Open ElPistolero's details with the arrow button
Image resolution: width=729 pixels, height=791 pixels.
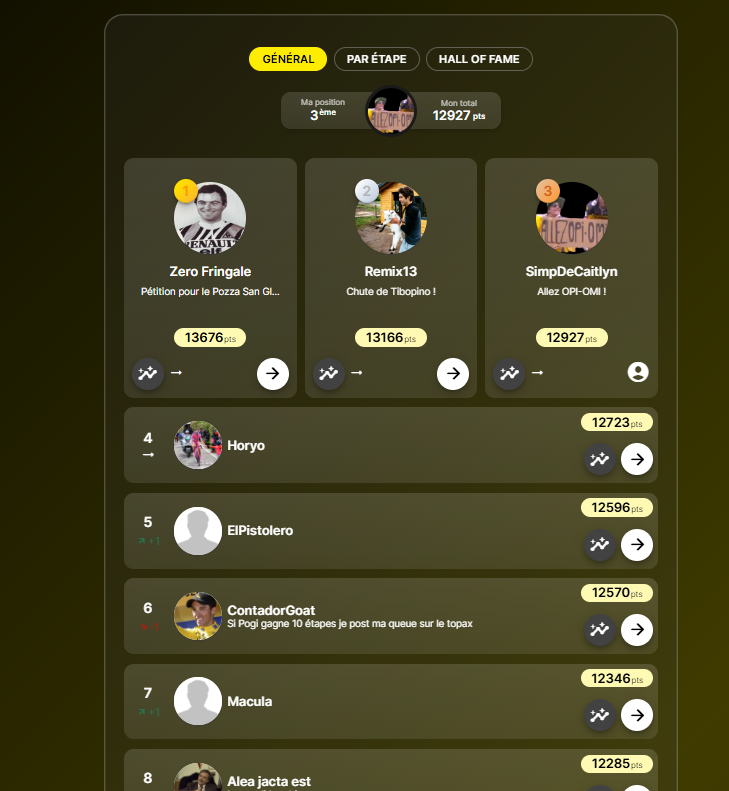(637, 545)
